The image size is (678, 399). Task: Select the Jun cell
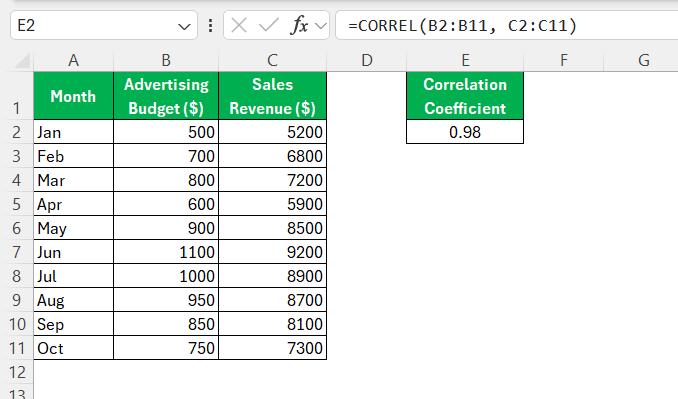coord(74,252)
